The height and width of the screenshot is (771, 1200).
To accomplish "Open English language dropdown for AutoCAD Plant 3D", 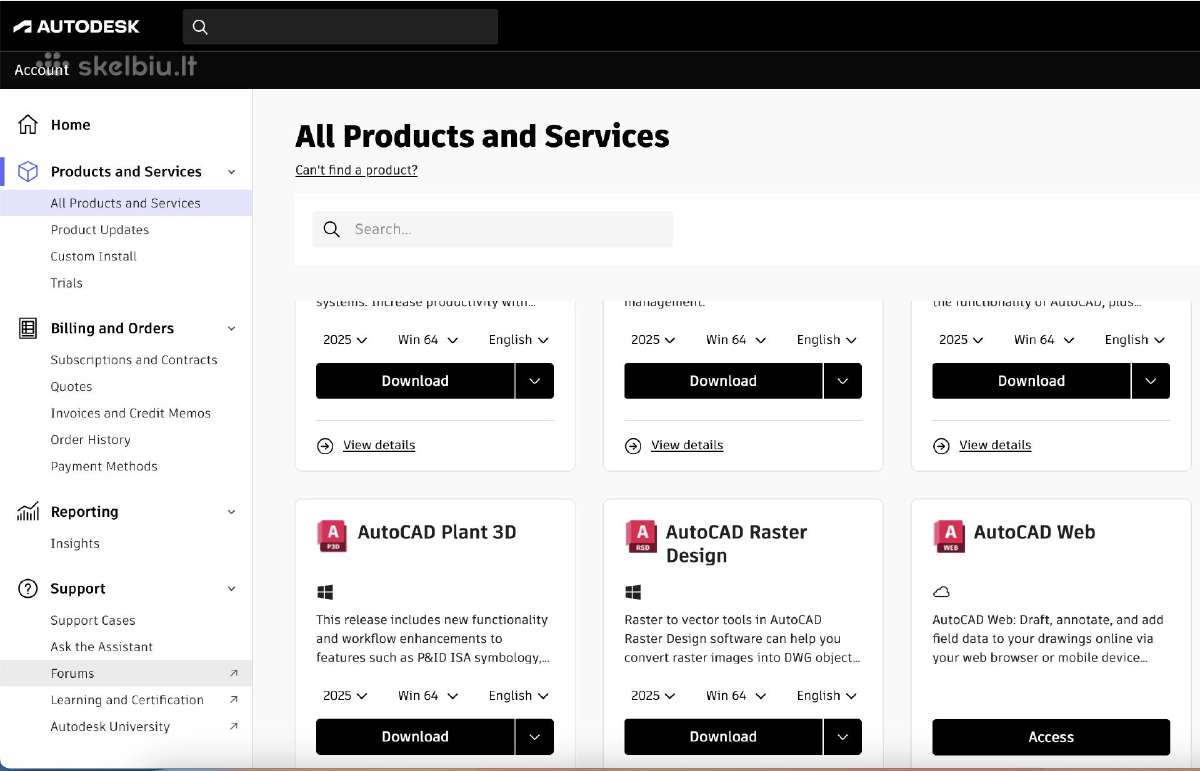I will click(519, 695).
